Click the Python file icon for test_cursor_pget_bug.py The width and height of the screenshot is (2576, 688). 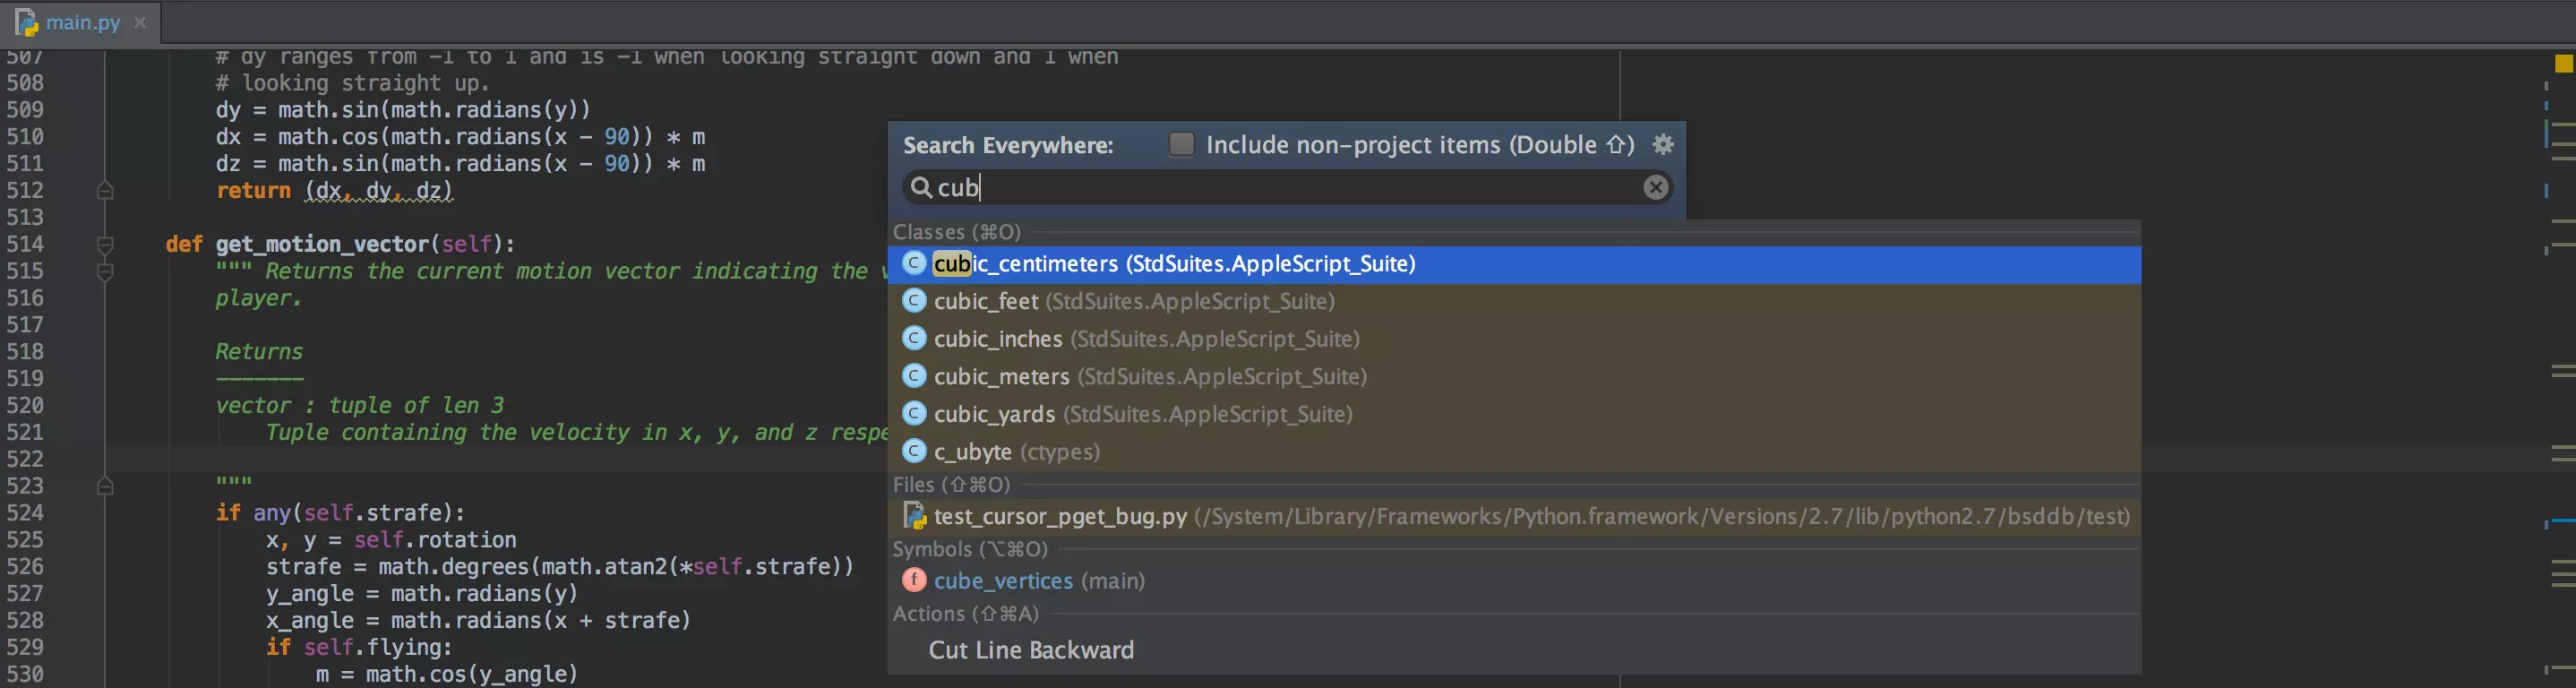(913, 516)
